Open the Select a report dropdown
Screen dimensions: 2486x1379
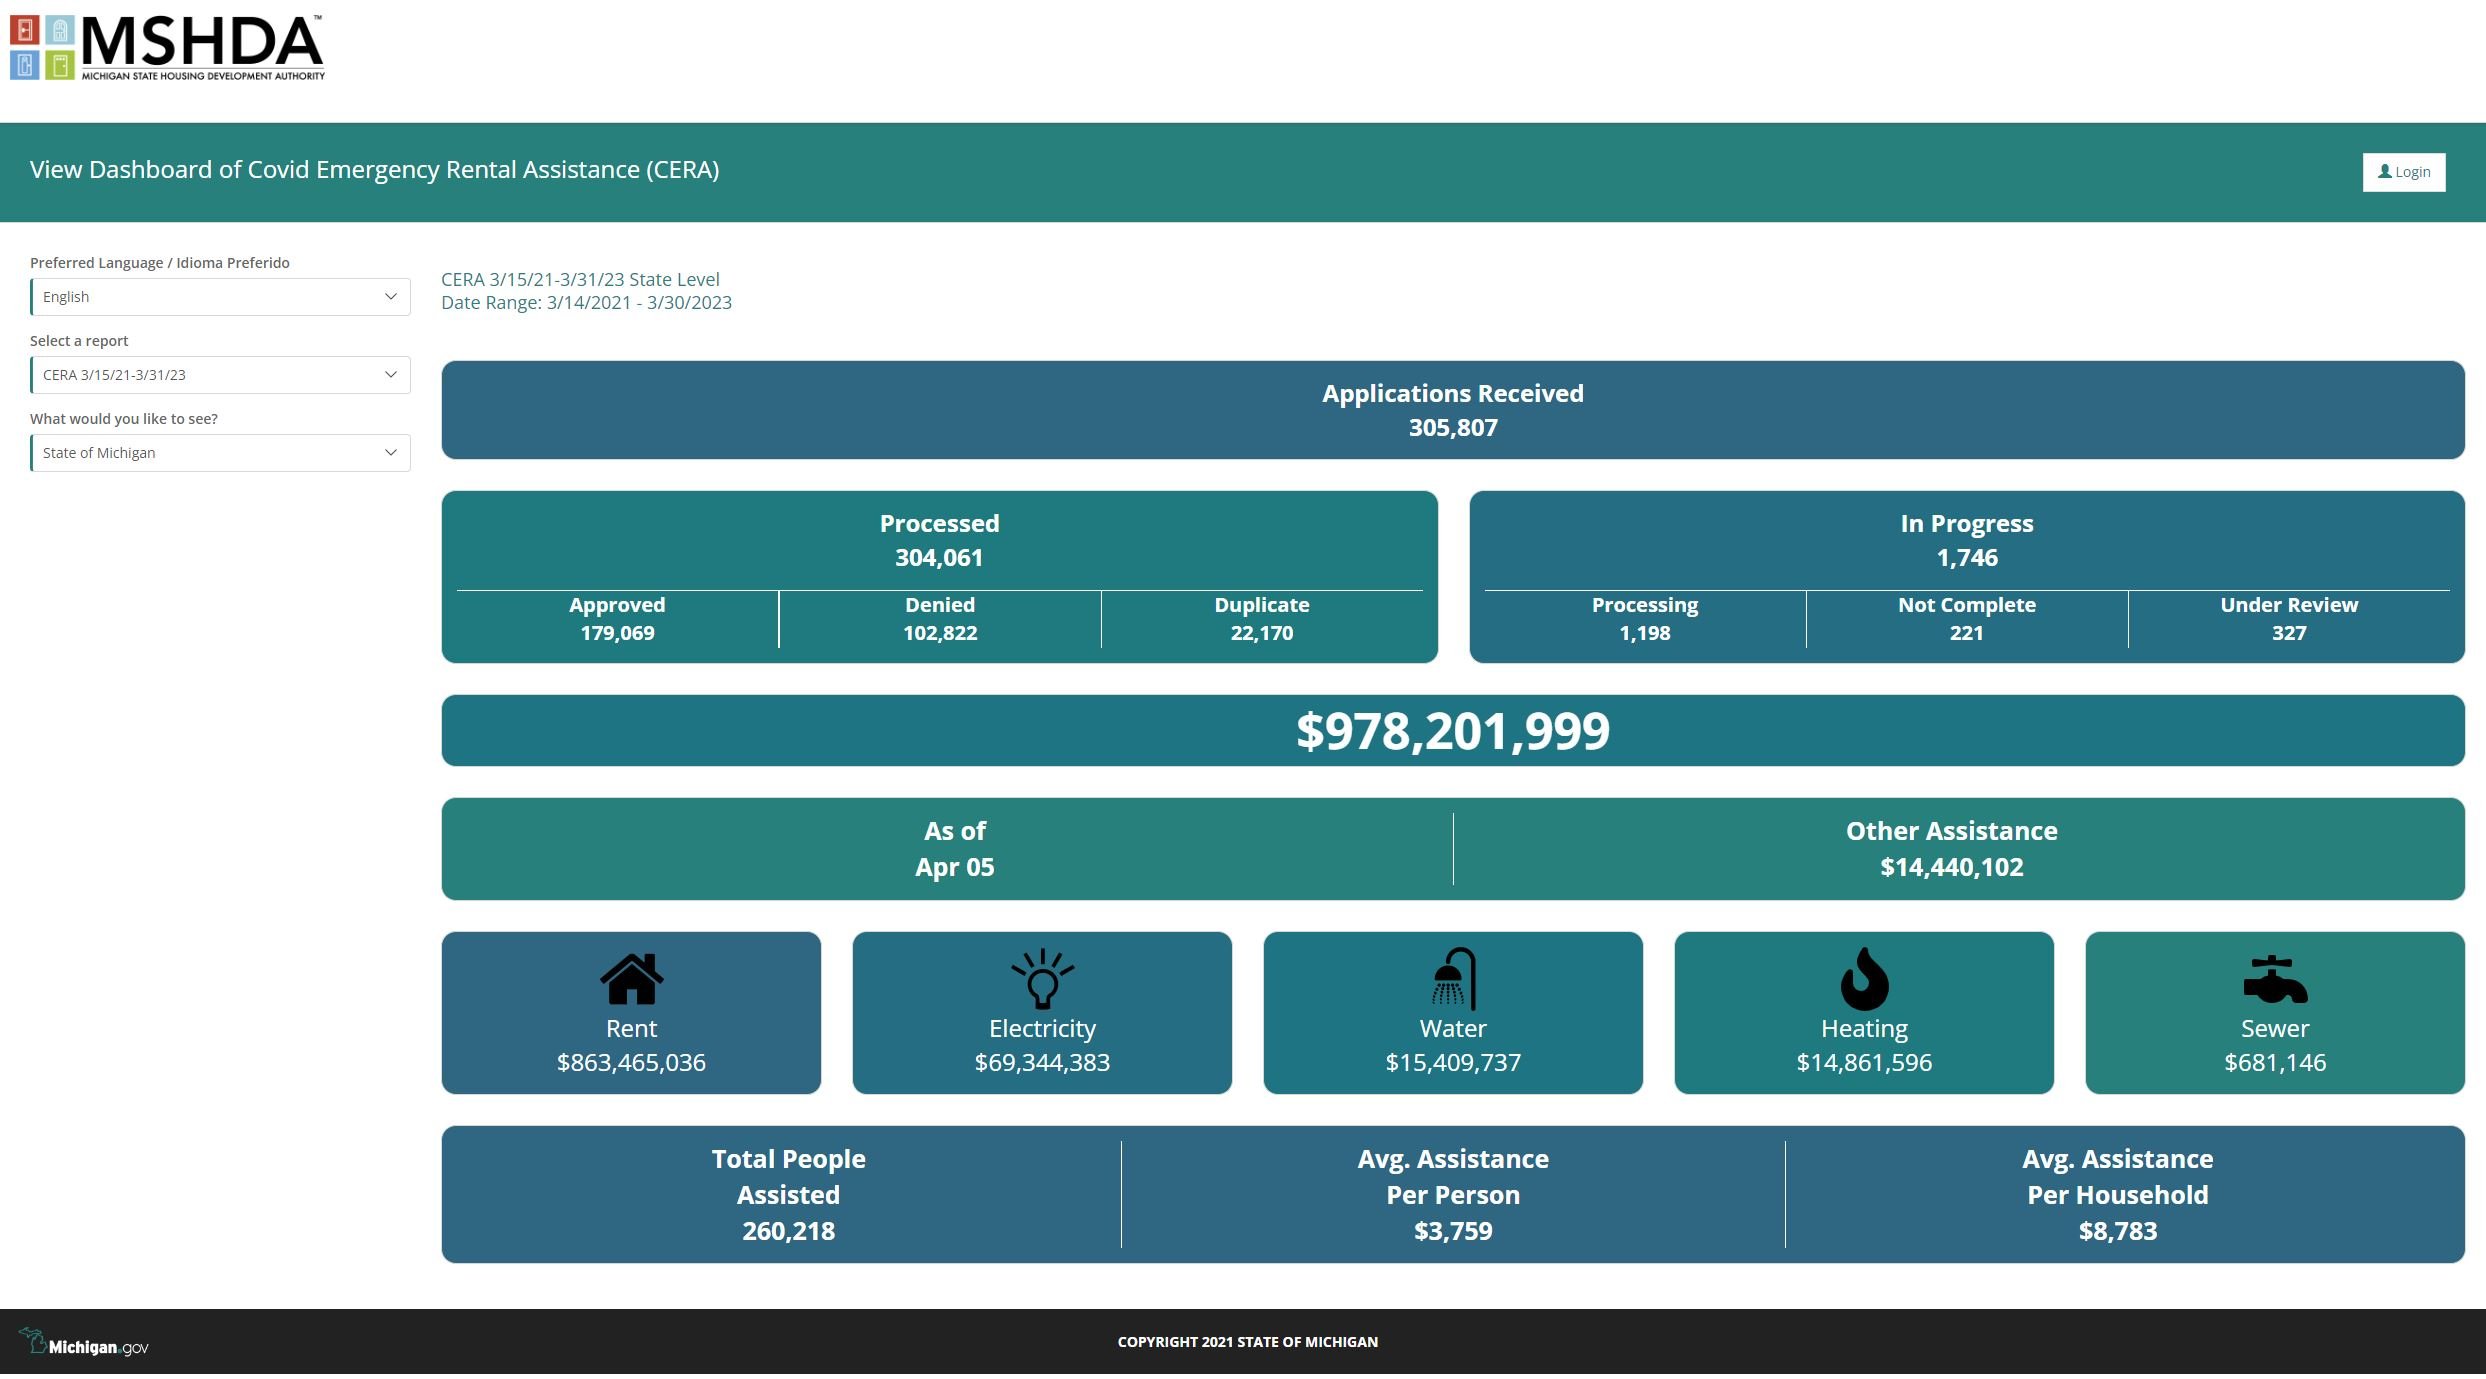tap(220, 374)
